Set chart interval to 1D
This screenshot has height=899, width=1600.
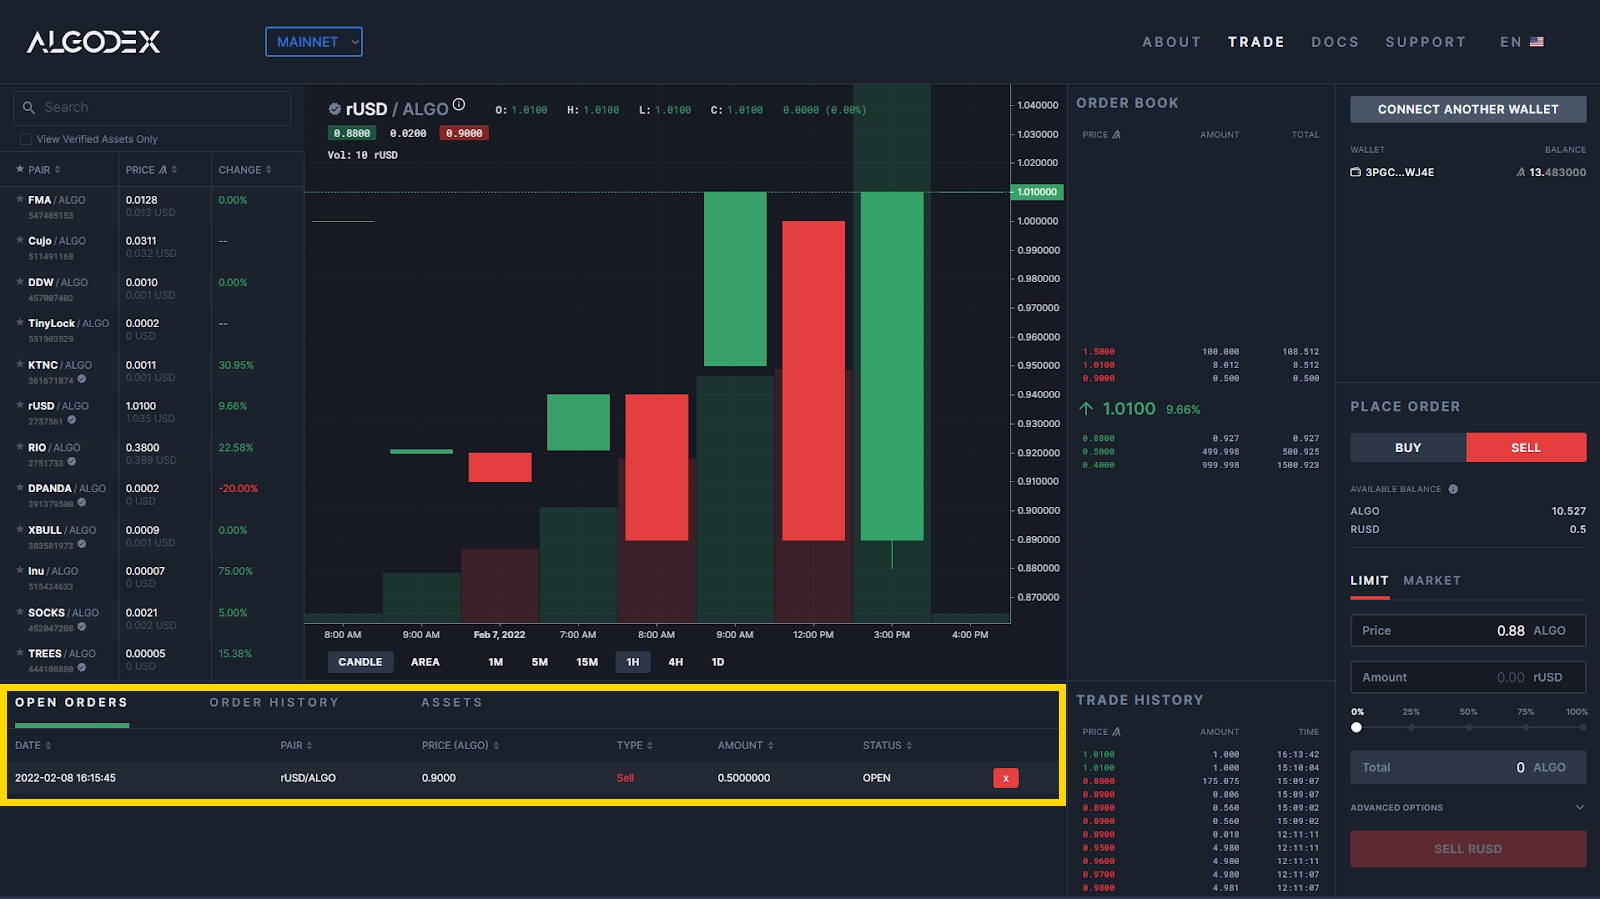coord(718,662)
